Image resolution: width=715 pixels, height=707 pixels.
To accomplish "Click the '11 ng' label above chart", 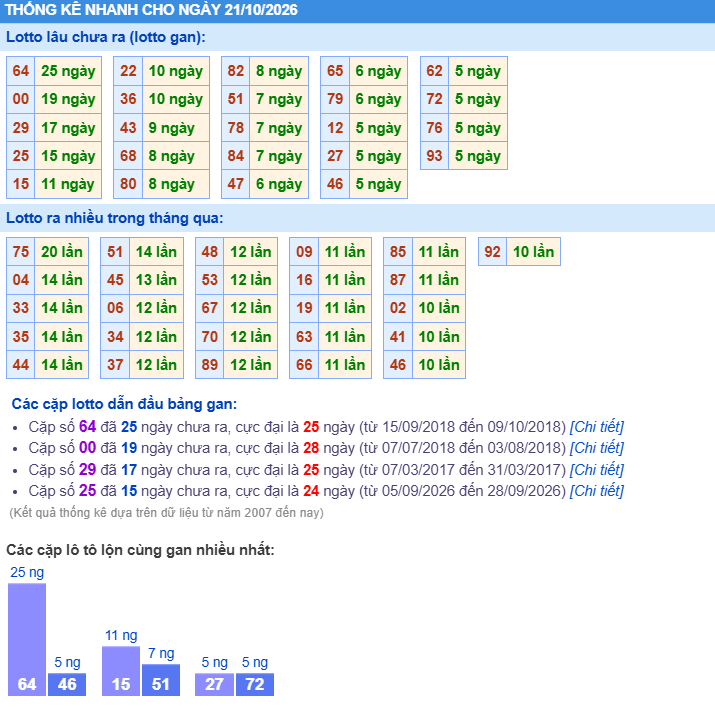I will pos(121,635).
